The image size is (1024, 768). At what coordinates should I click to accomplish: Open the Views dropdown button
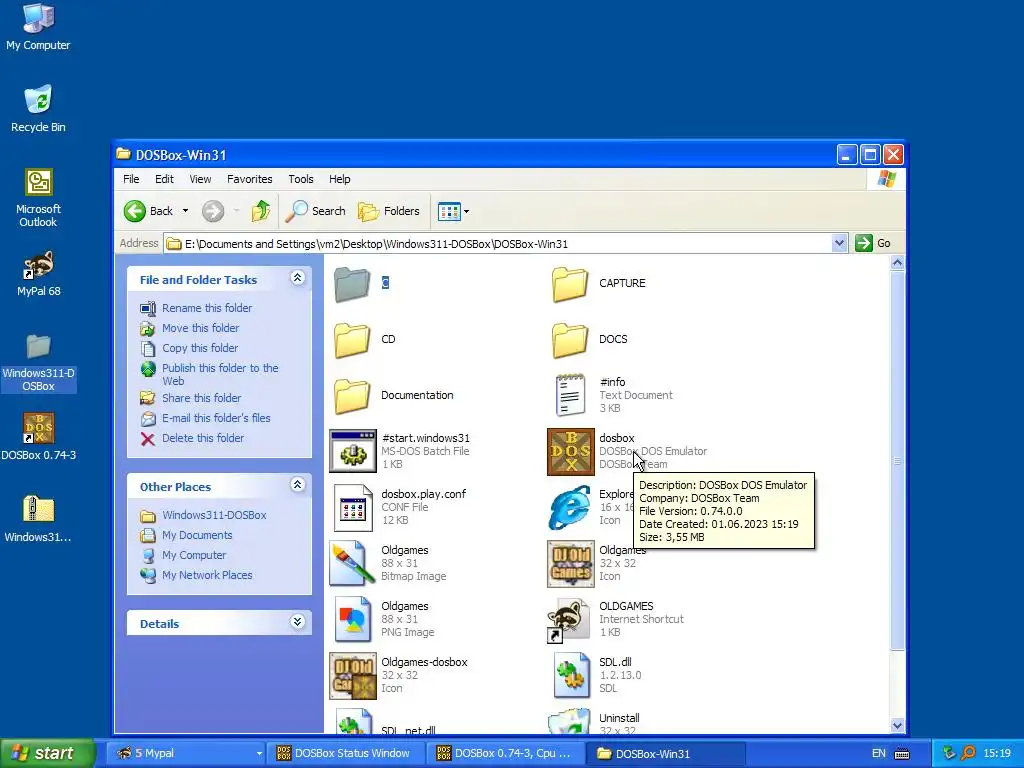(x=454, y=211)
